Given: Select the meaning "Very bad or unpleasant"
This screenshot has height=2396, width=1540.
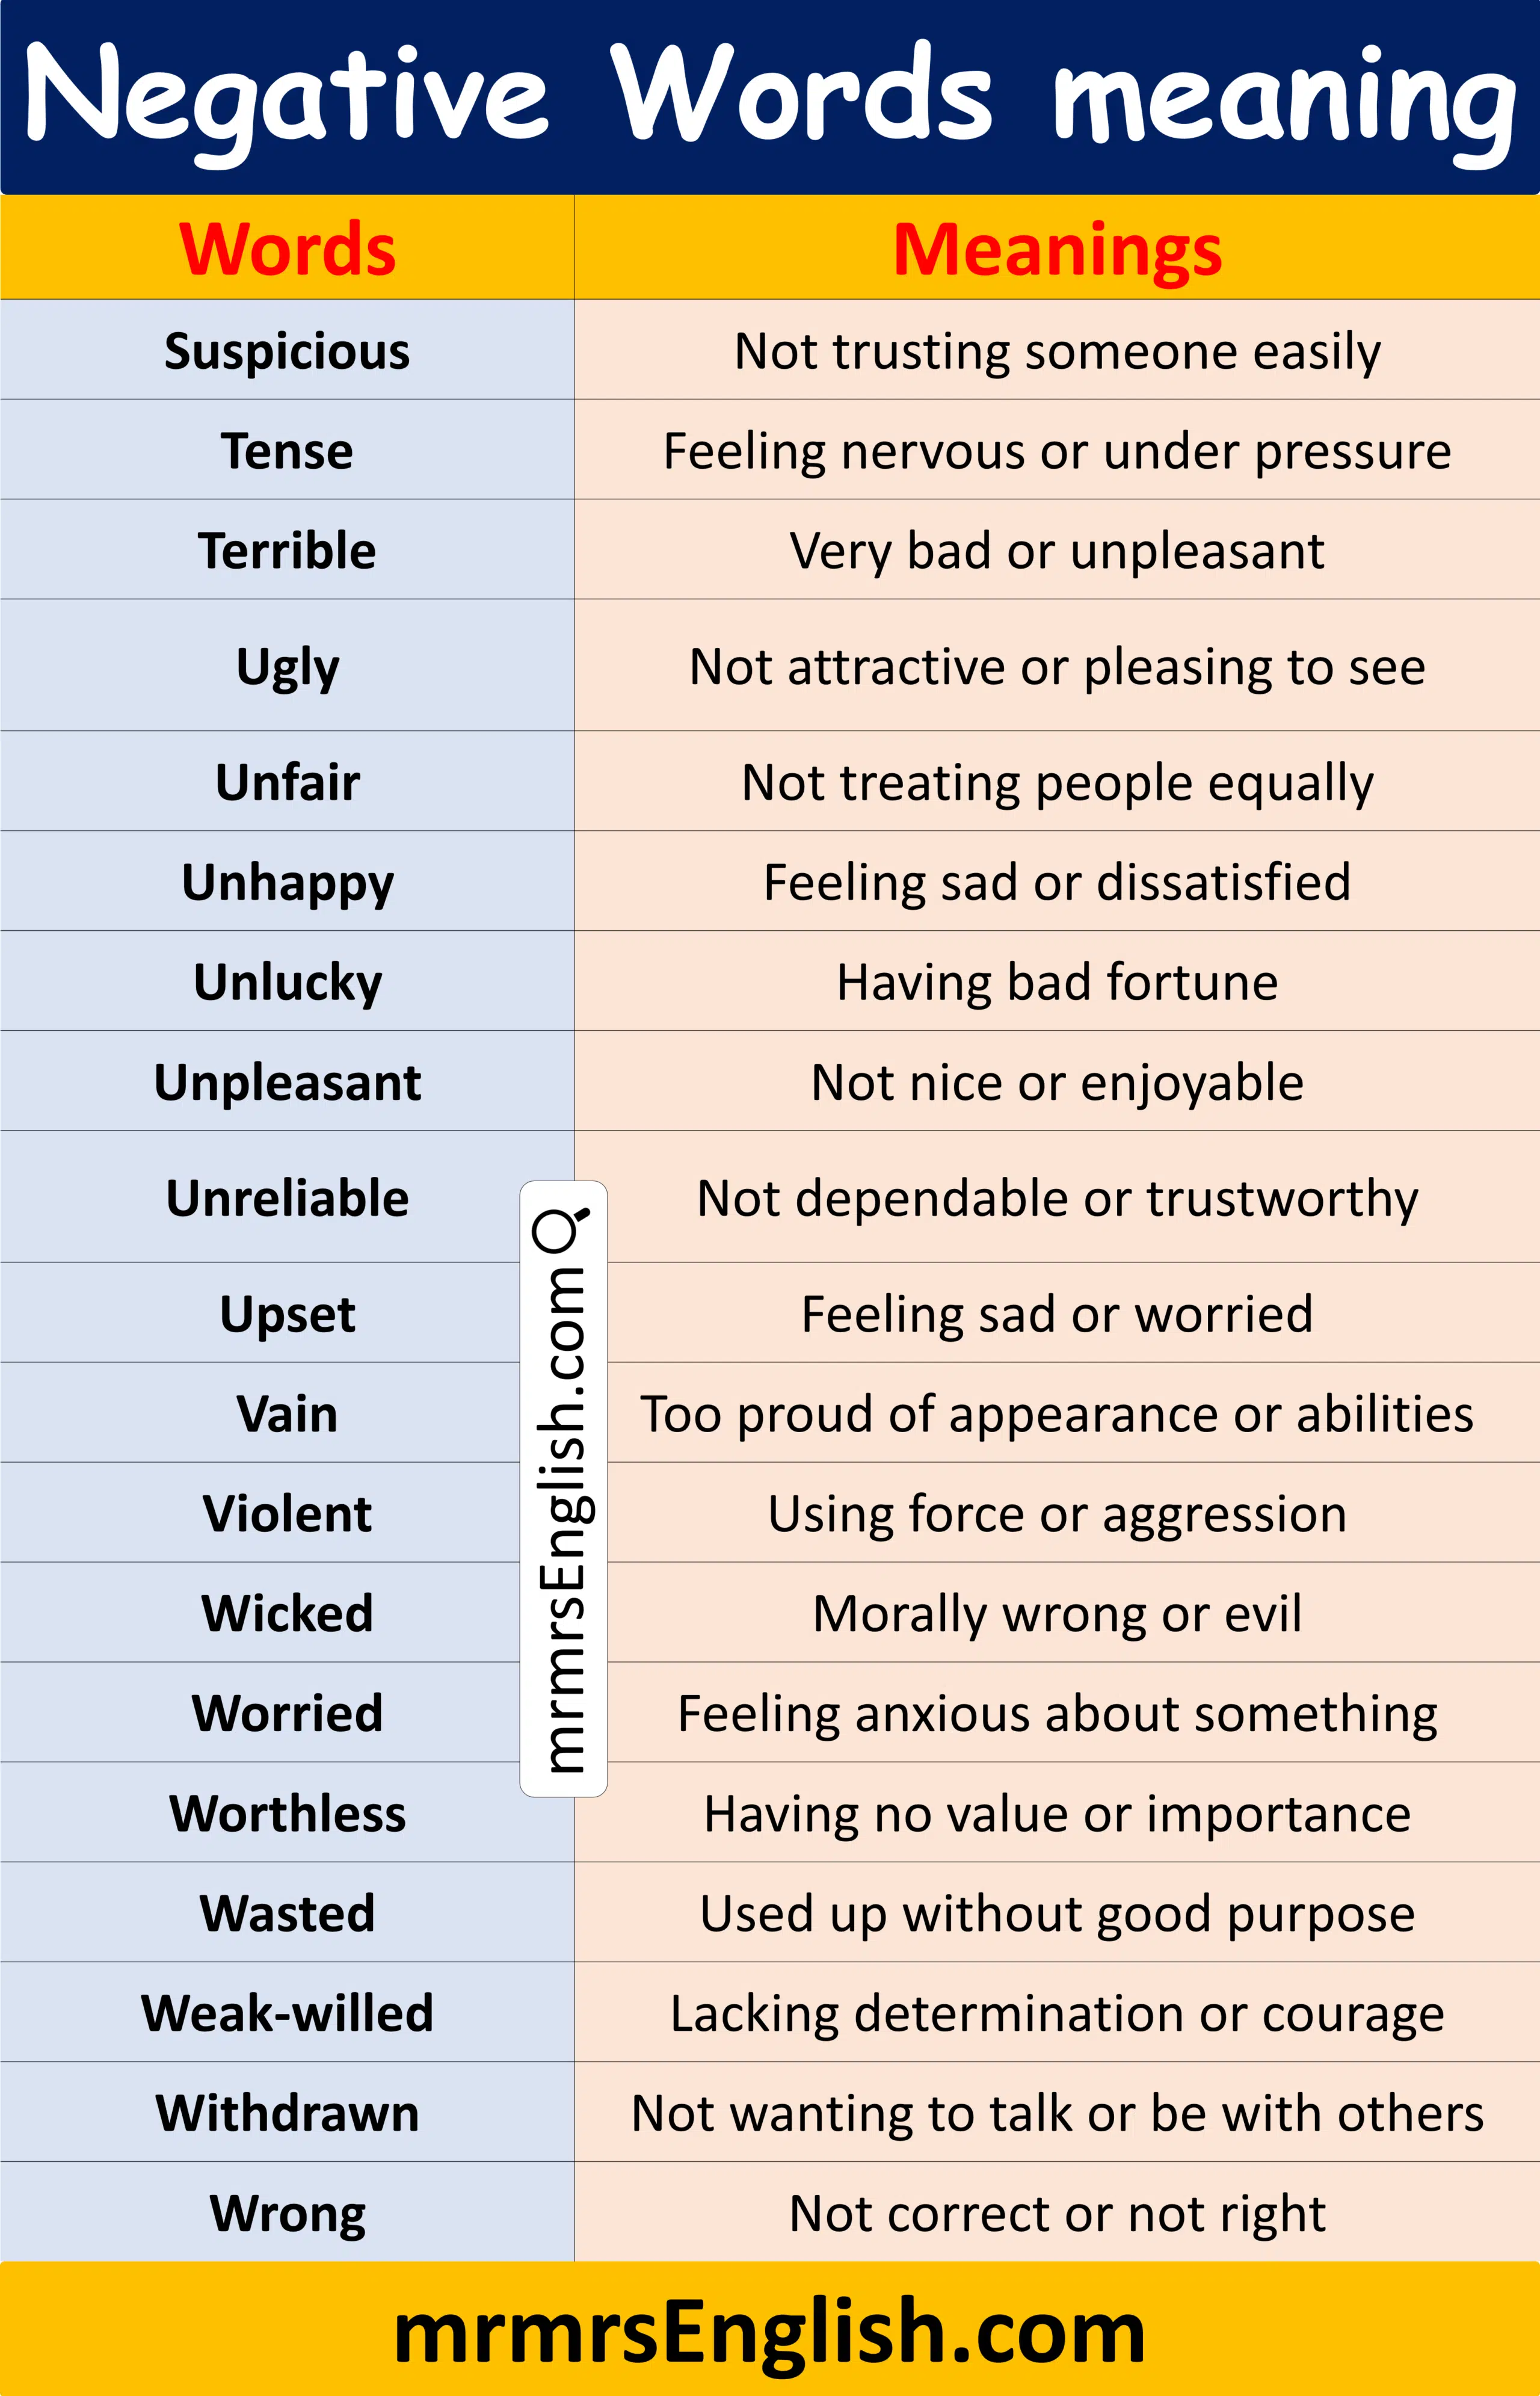Looking at the screenshot, I should [1057, 551].
